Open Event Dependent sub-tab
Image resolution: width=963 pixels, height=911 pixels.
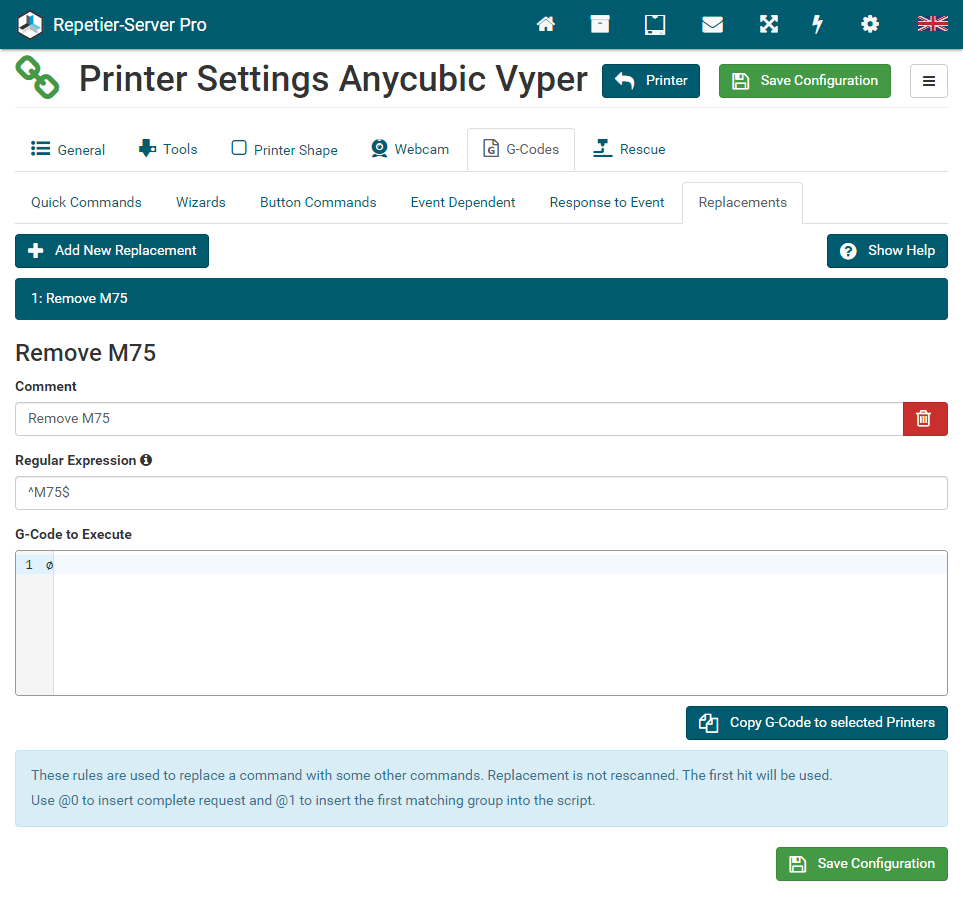click(x=463, y=203)
